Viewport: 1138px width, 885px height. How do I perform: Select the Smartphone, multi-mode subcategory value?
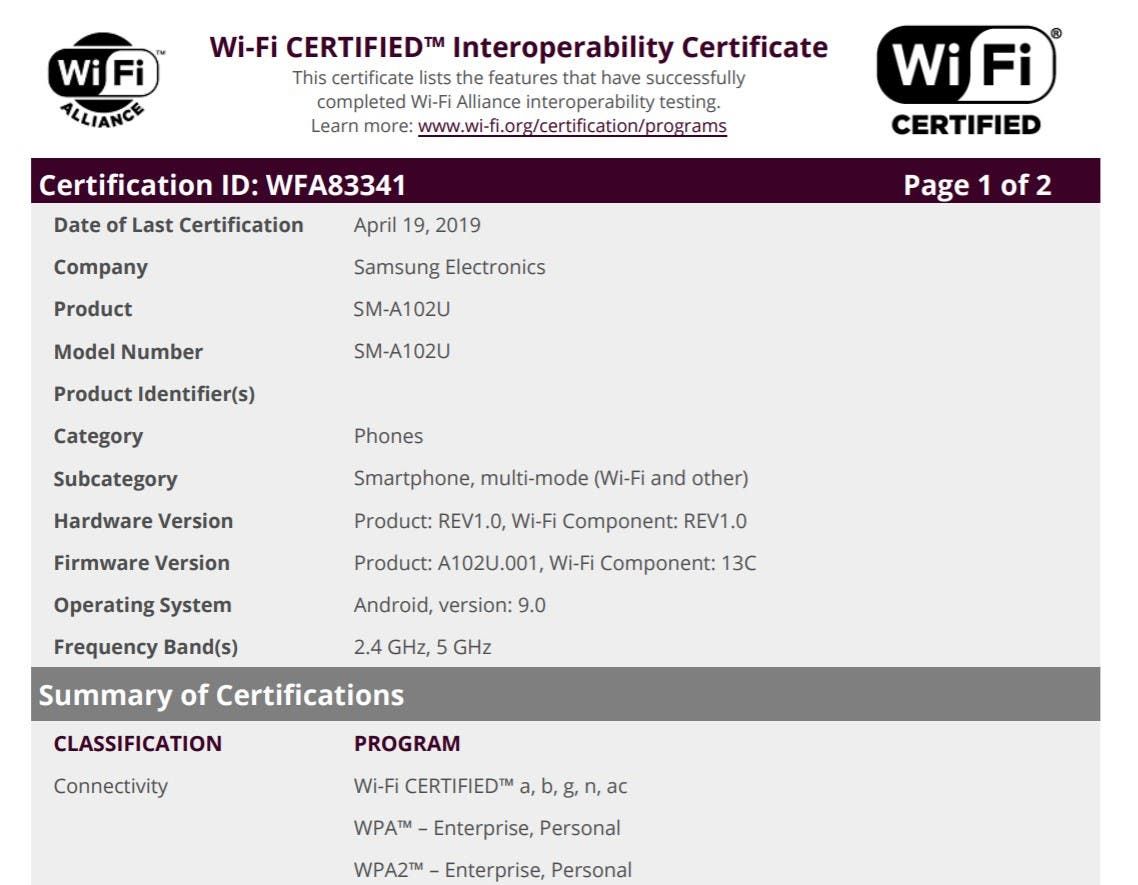(551, 478)
